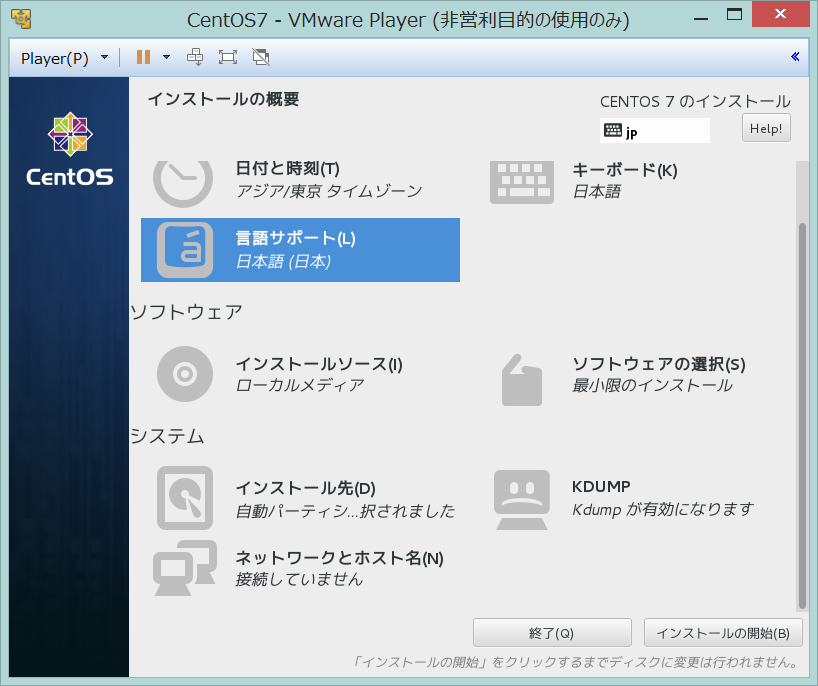
Task: Open インストールソース(I) settings
Action: click(x=319, y=364)
